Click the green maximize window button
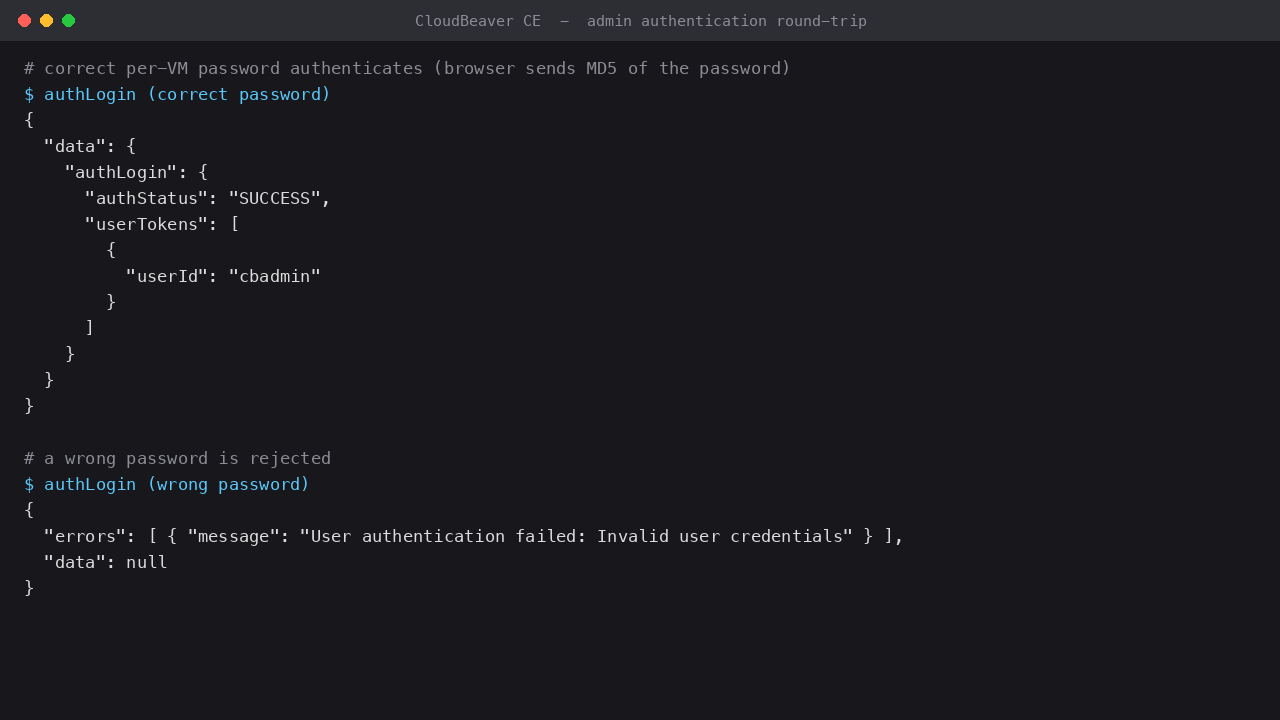The width and height of the screenshot is (1280, 720). pyautogui.click(x=68, y=20)
